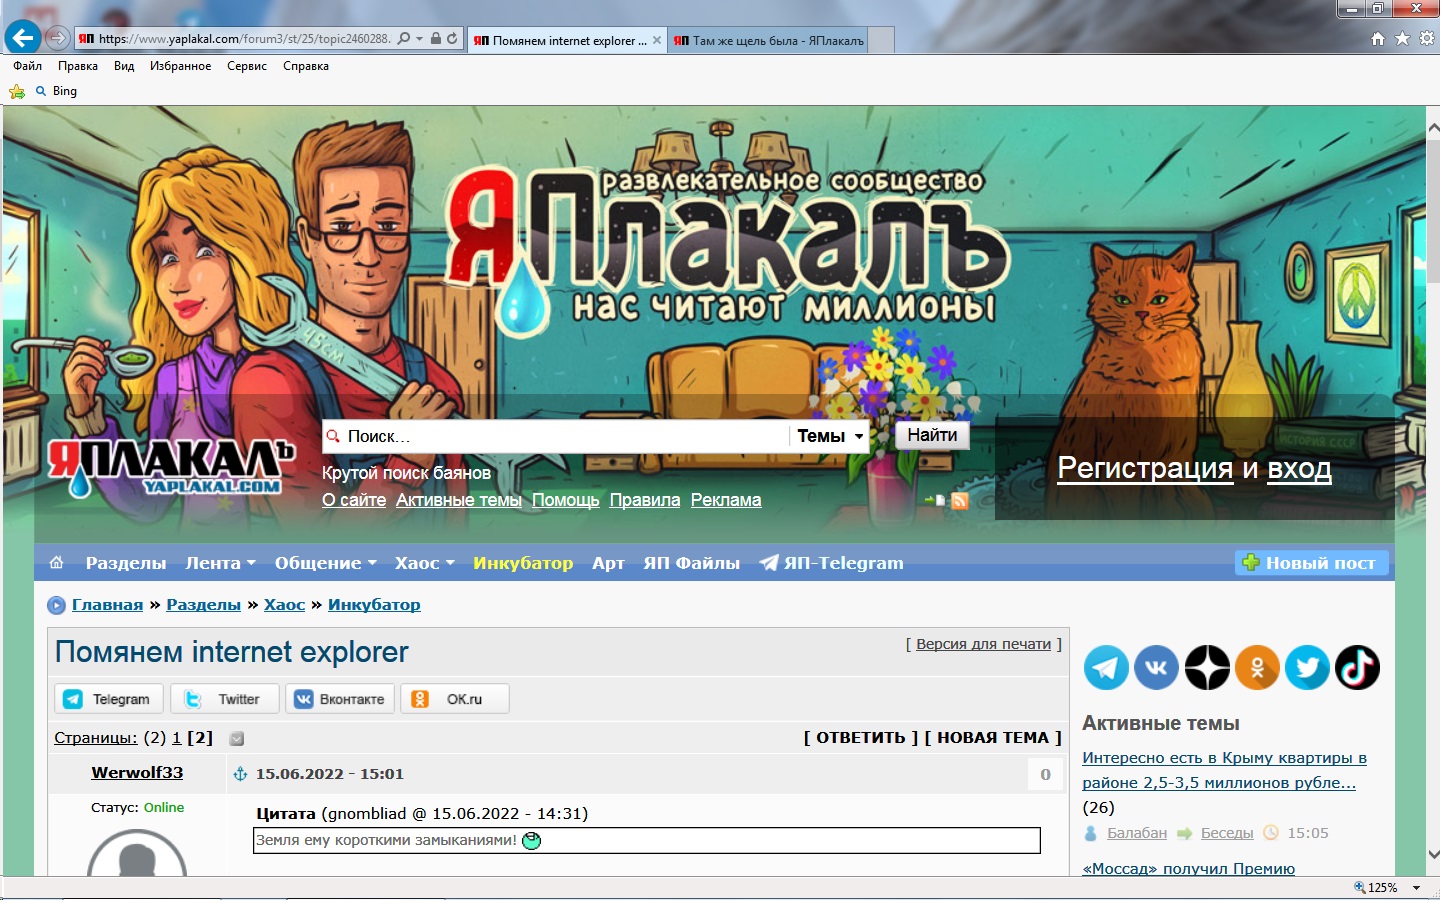Screen dimensions: 1444x904
Task: Open the VK round social icon
Action: pyautogui.click(x=1157, y=668)
